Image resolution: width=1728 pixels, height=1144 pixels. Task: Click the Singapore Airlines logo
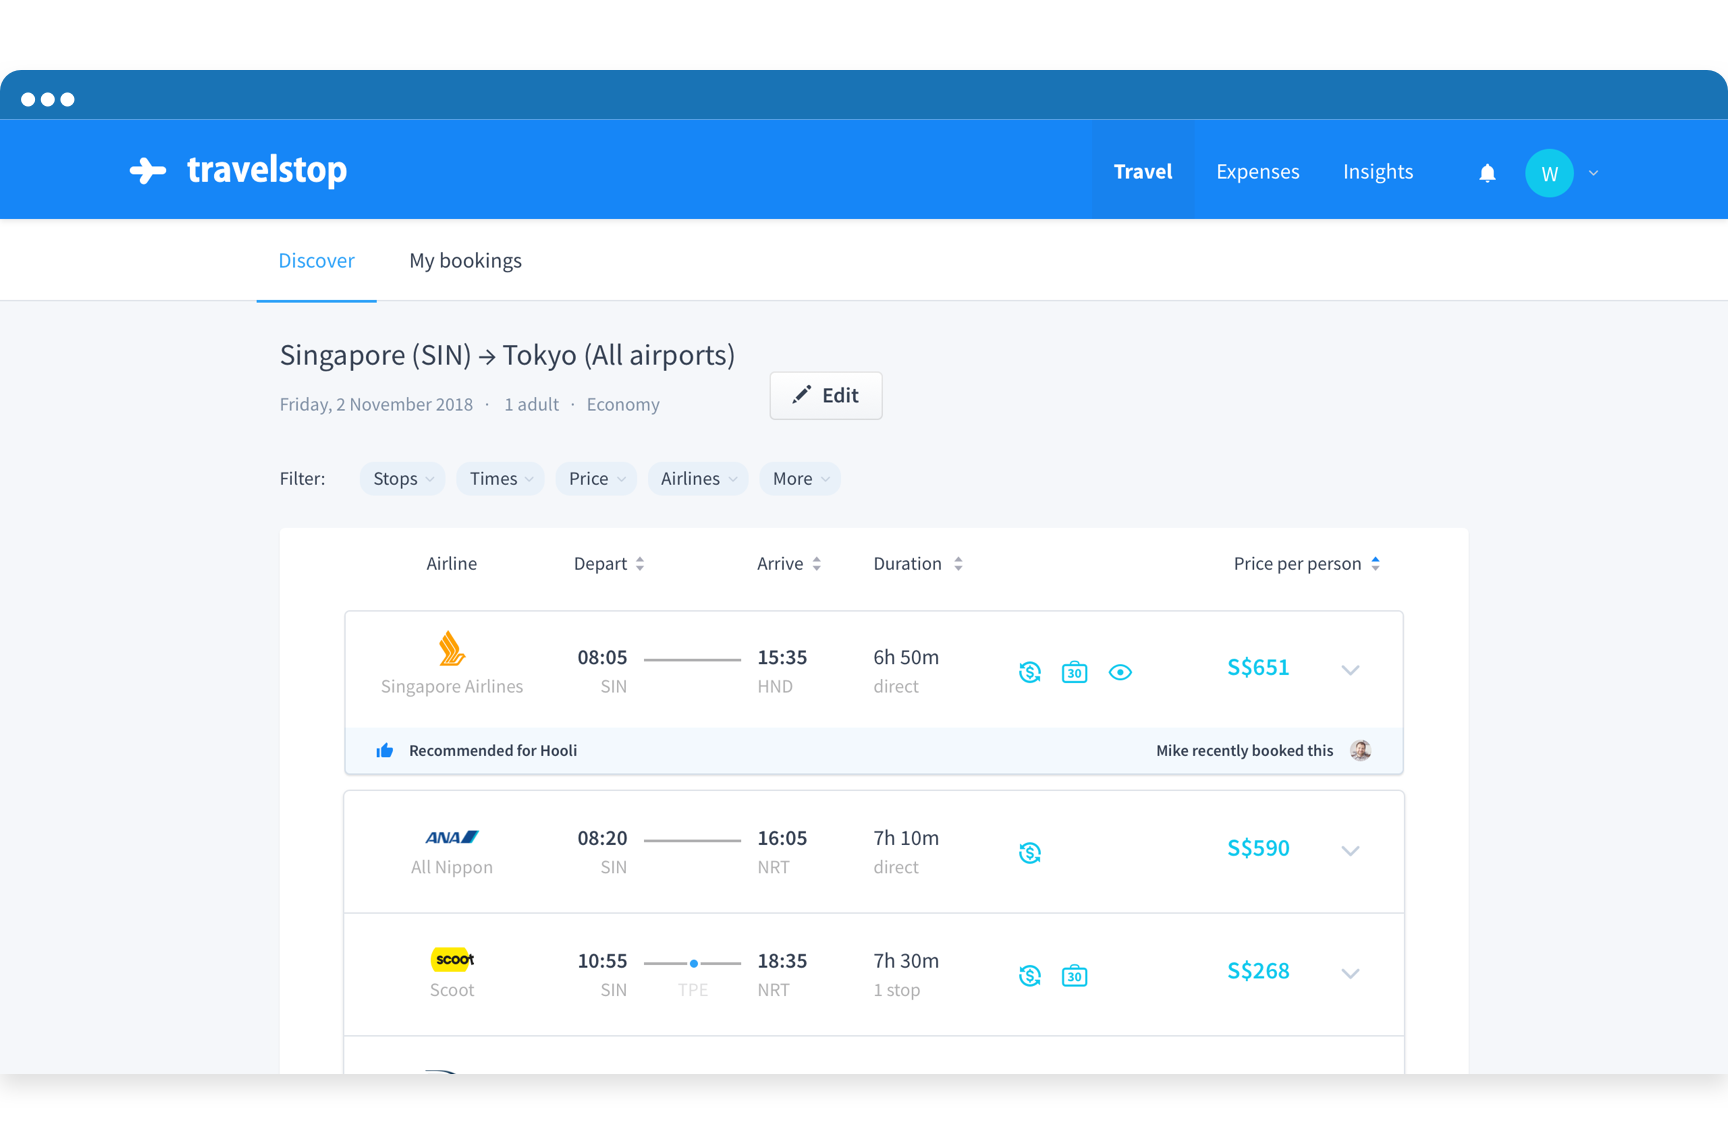pos(452,648)
